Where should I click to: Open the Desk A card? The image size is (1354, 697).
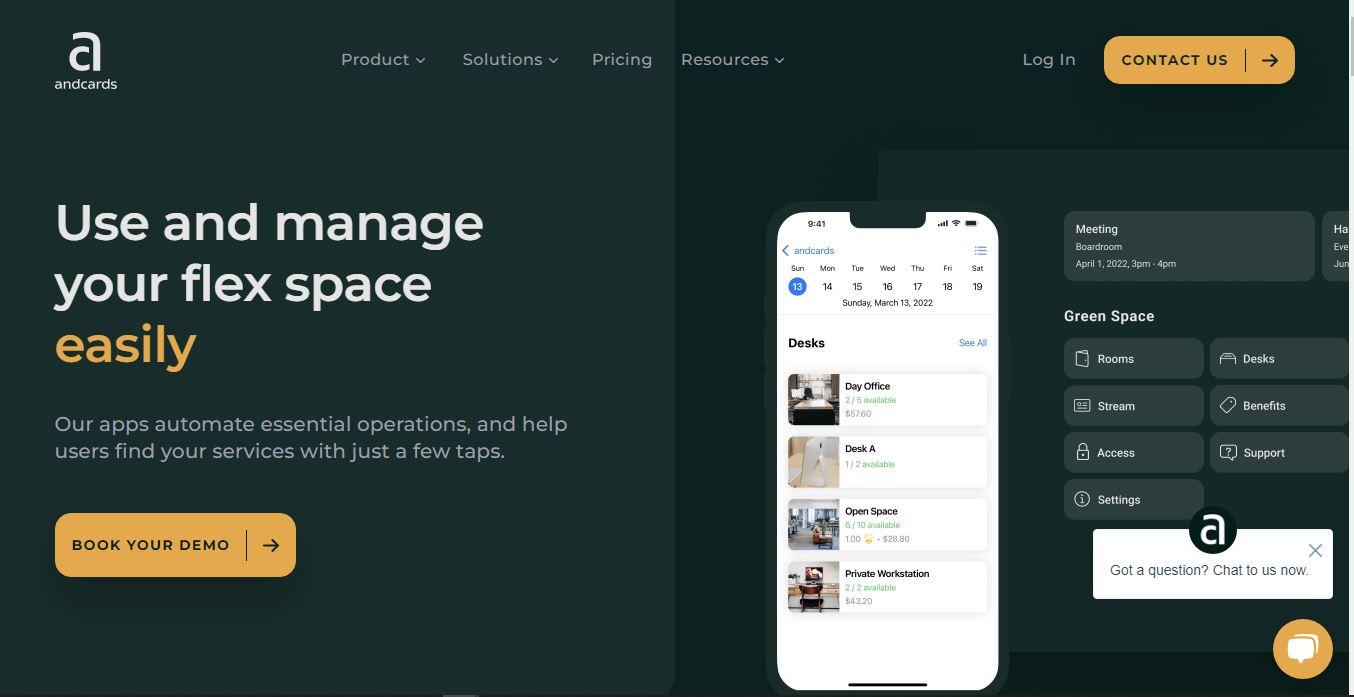click(888, 462)
